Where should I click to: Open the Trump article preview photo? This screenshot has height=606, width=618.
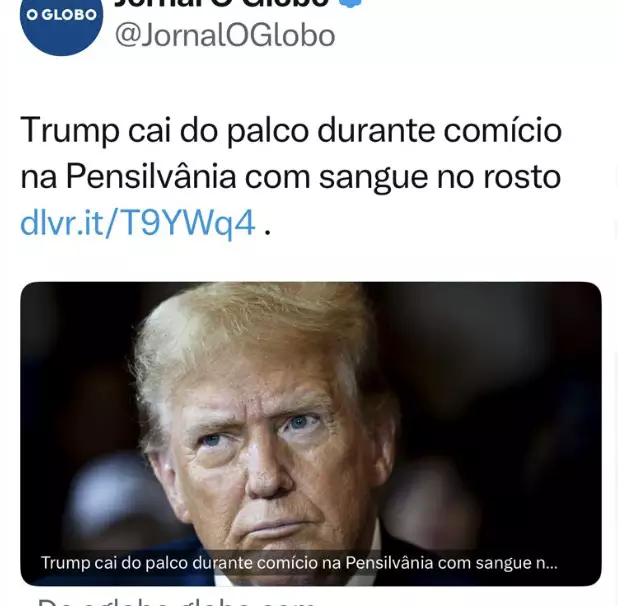pos(311,433)
